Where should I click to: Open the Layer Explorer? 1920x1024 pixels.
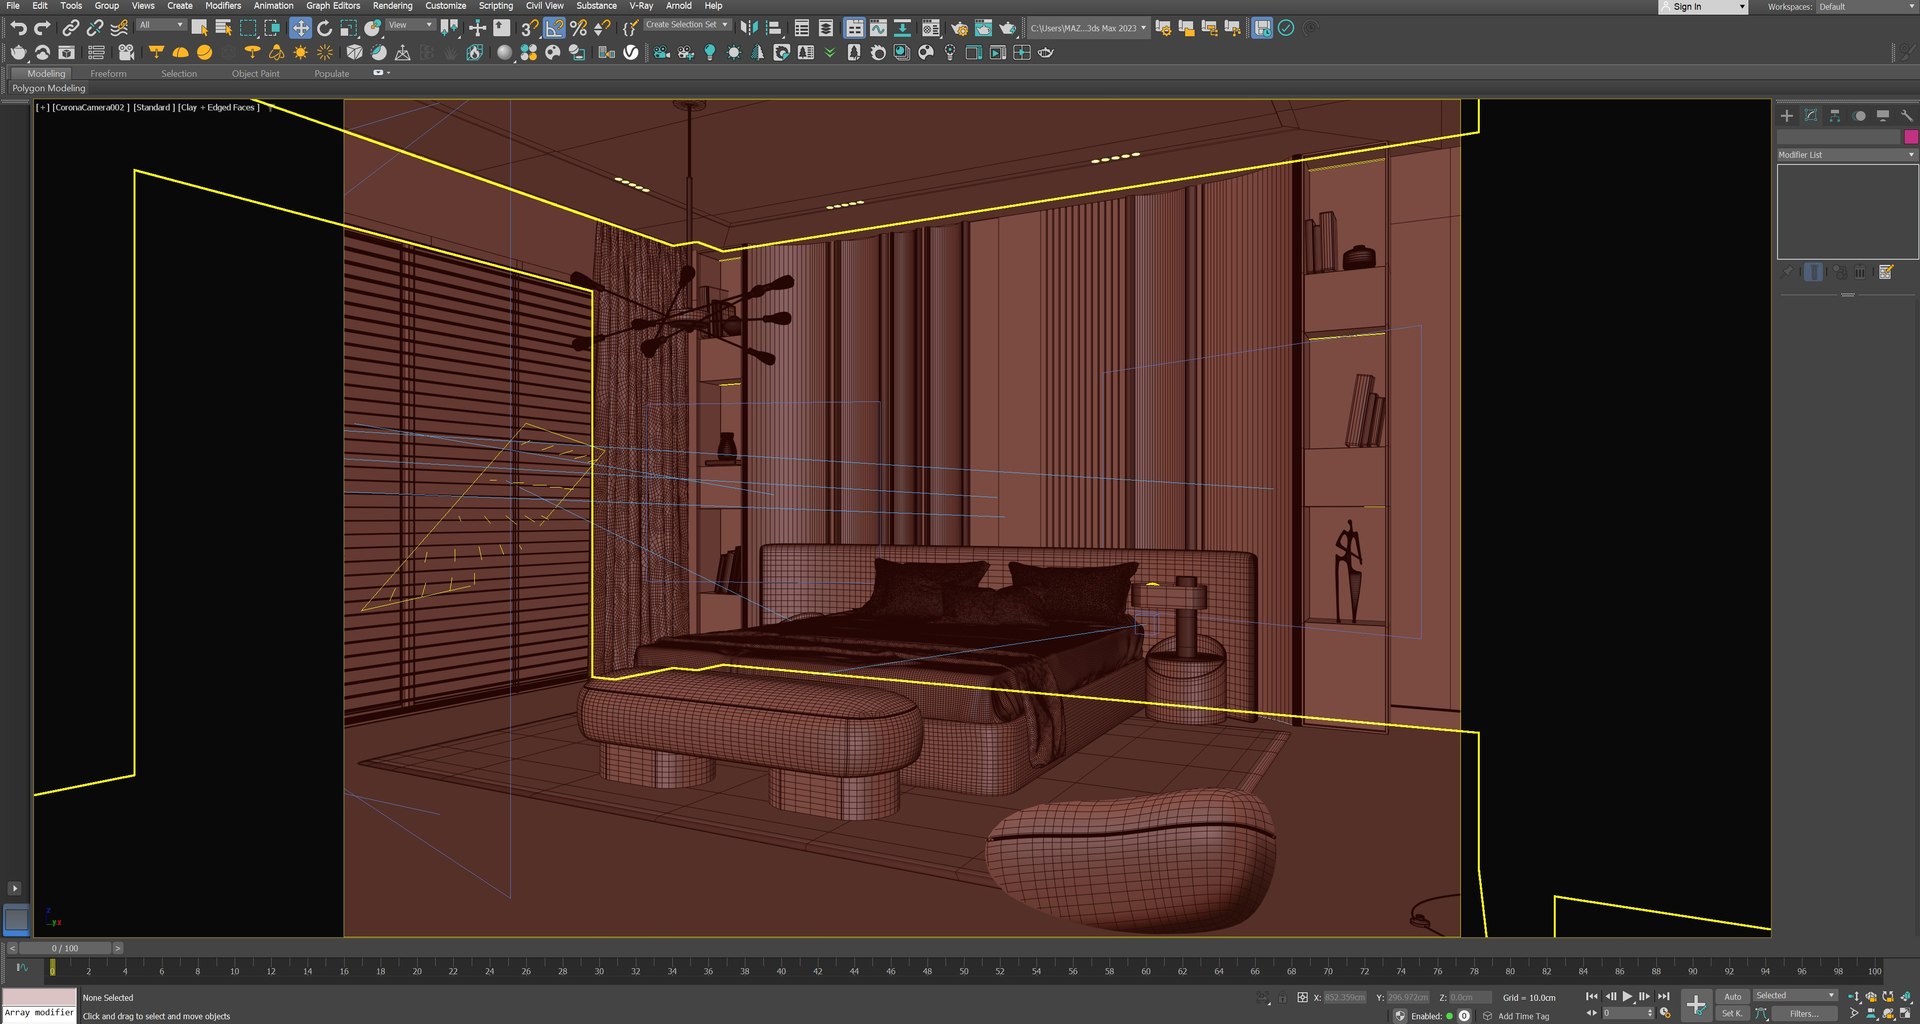(x=826, y=28)
